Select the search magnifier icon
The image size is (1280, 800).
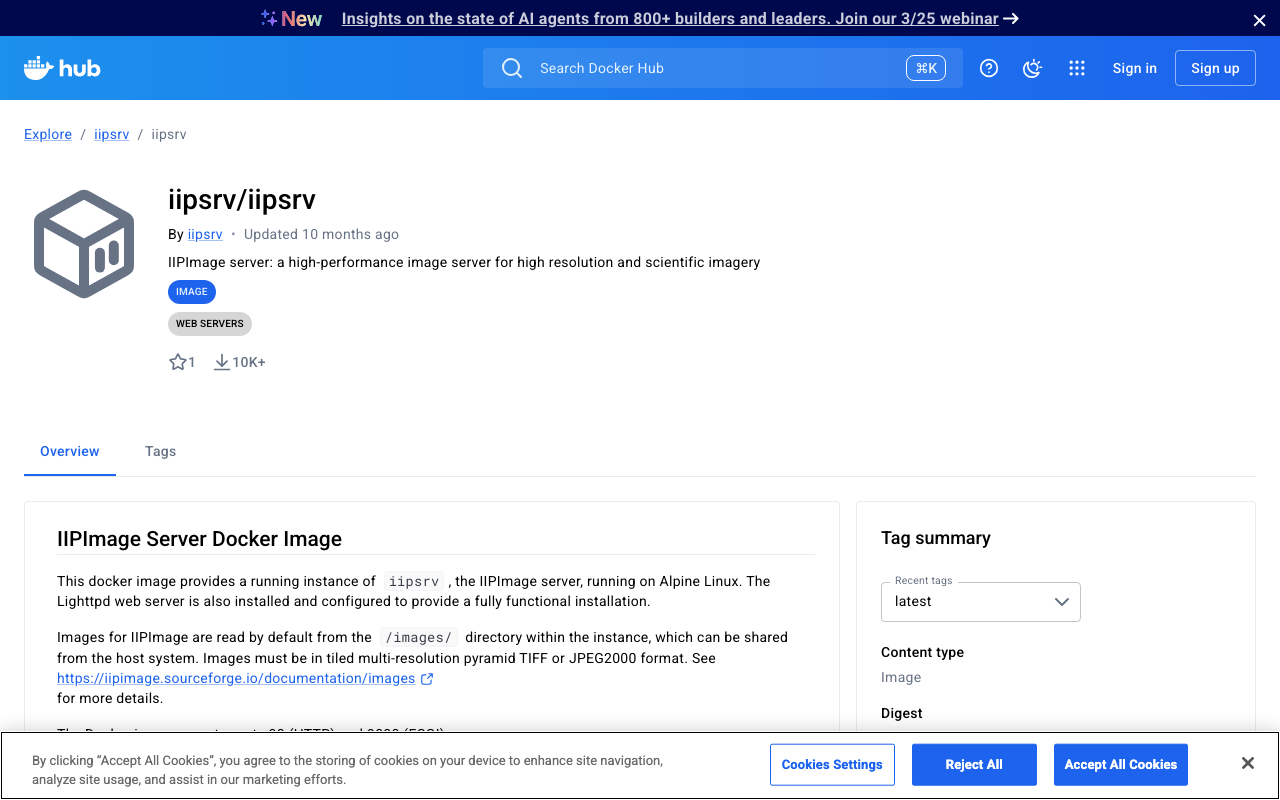[x=511, y=68]
